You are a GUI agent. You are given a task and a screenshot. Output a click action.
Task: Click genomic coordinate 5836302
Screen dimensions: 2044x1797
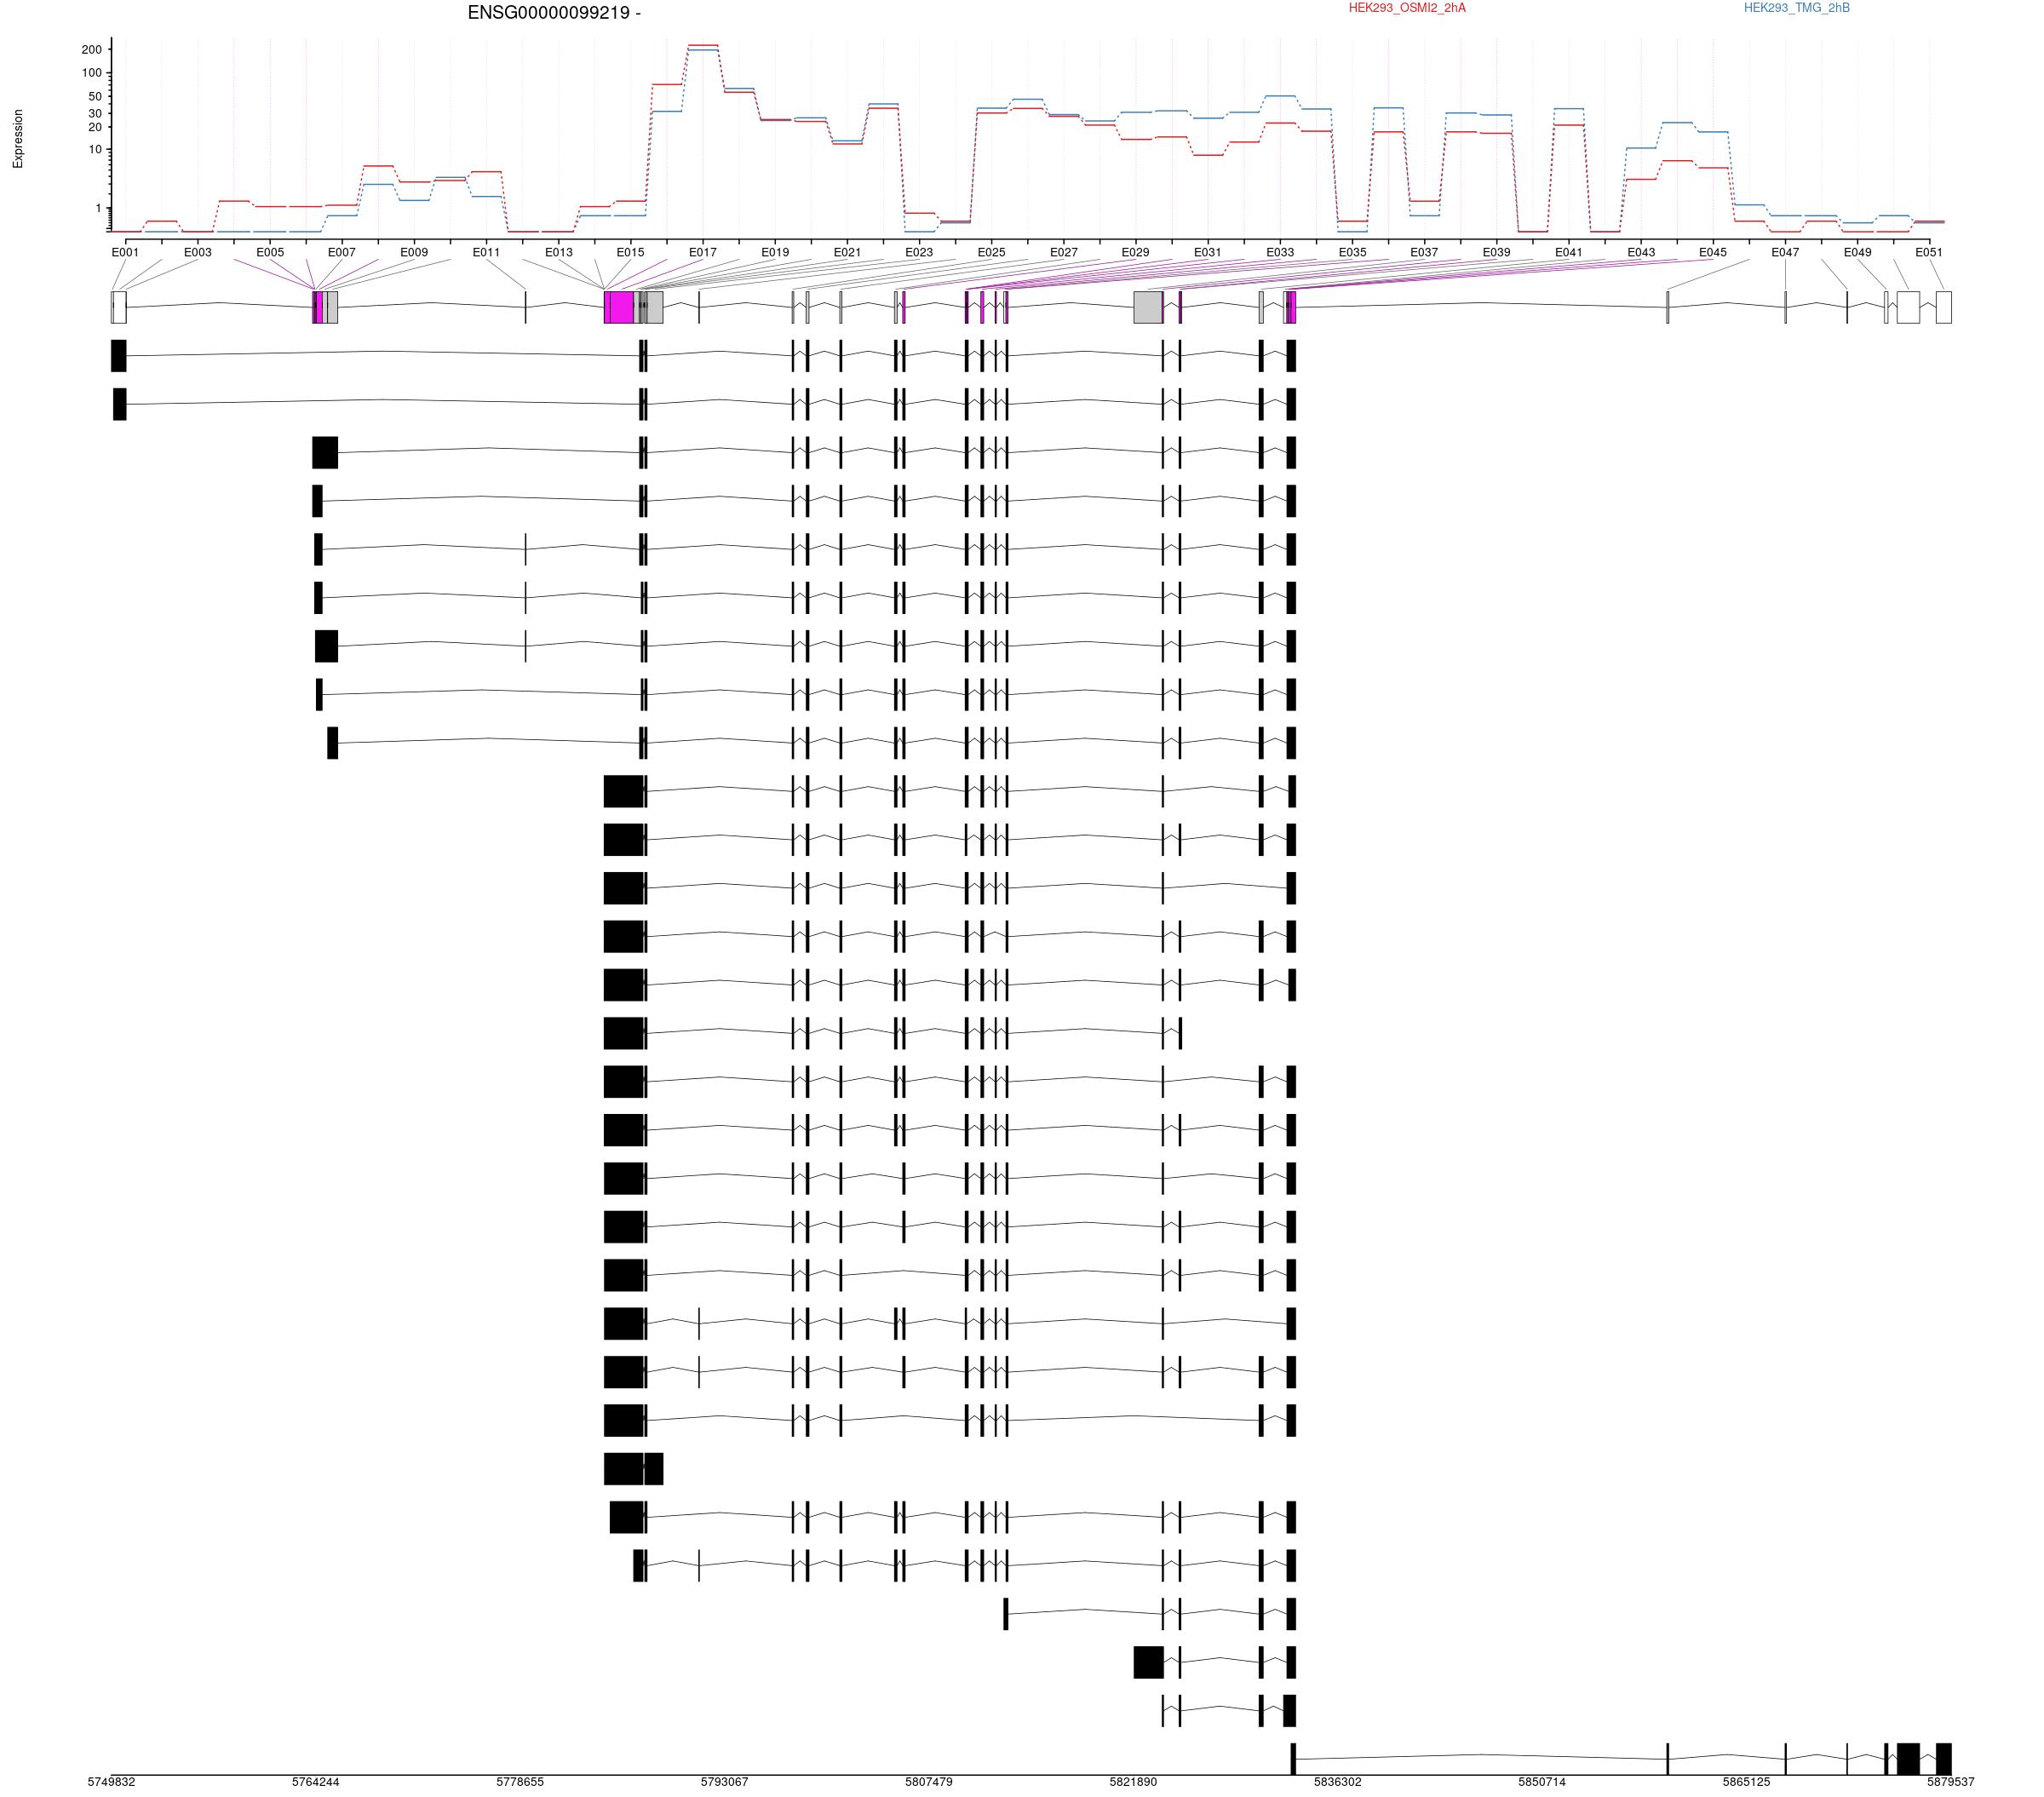click(x=1338, y=1782)
